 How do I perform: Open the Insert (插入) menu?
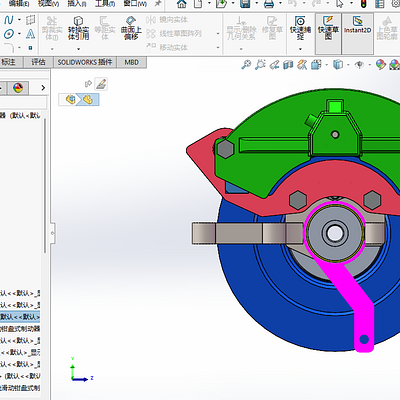[x=77, y=4]
